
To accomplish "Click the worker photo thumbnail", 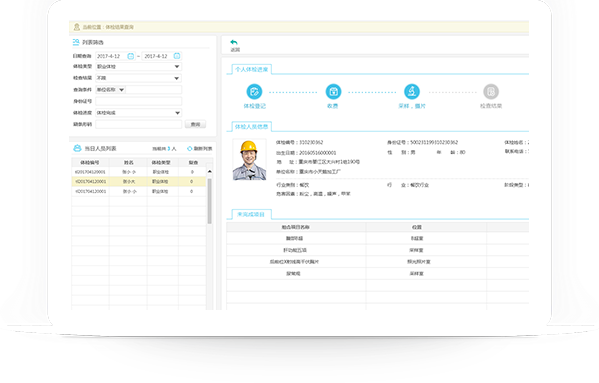I will pos(249,160).
